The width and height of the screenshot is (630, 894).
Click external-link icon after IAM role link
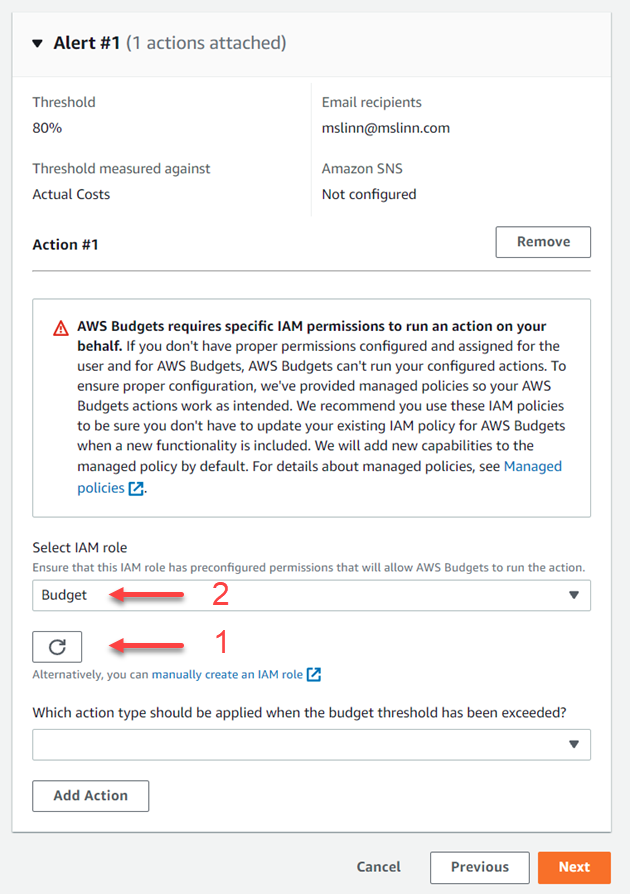(x=314, y=675)
